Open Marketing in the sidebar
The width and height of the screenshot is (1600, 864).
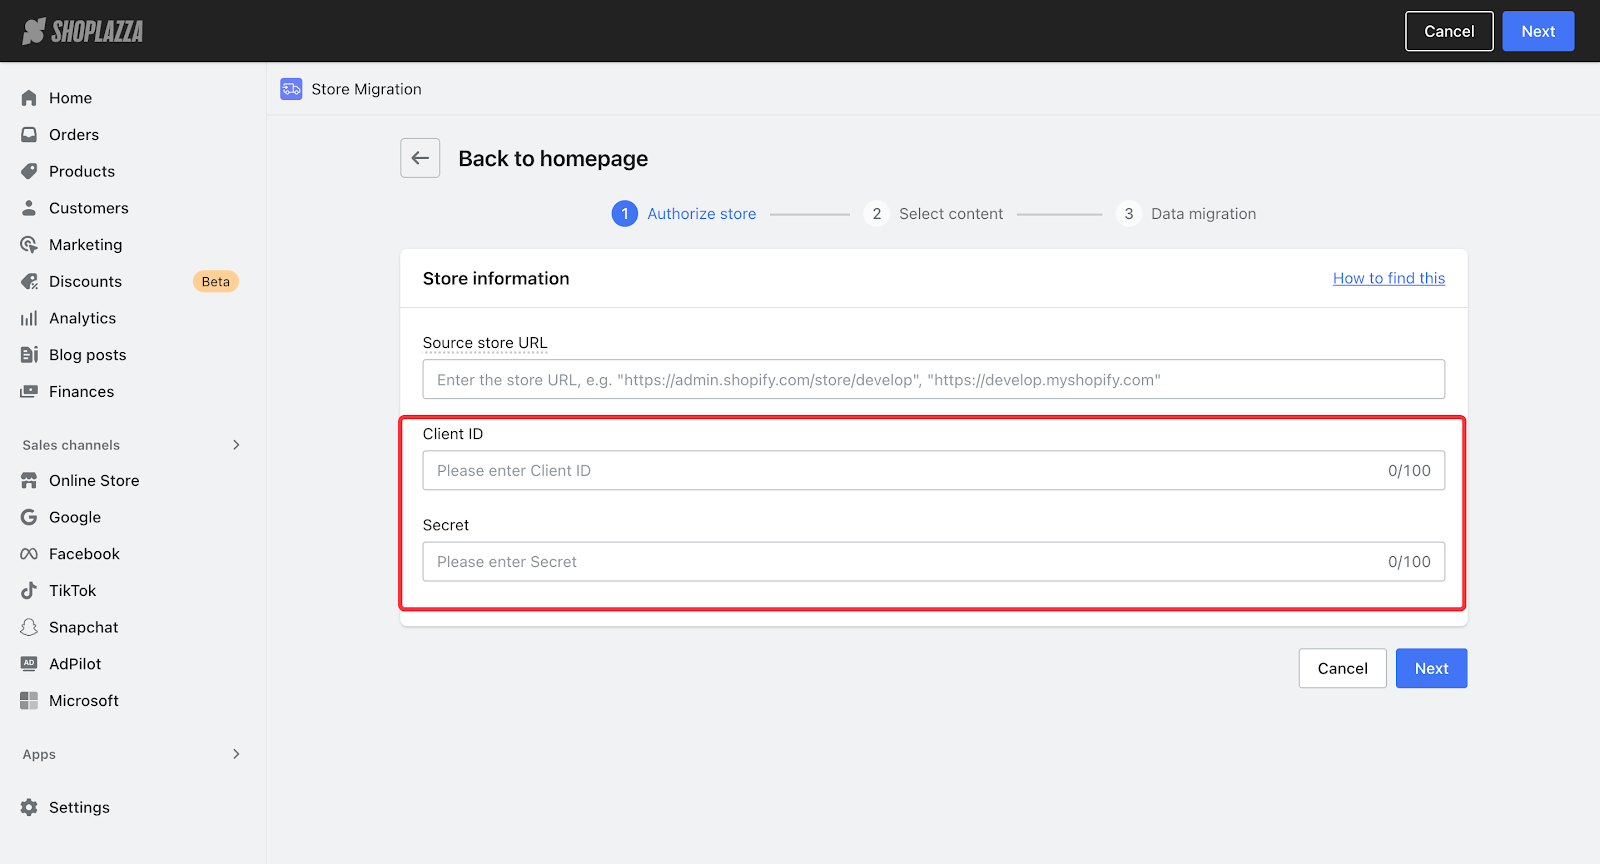click(x=85, y=245)
